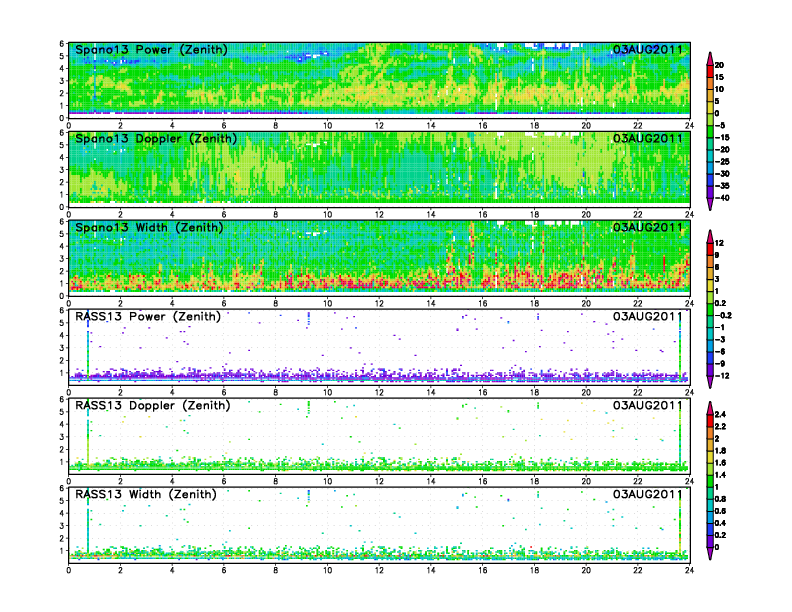
Task: Click the red top segment of the middle colorbar
Action: 710,249
